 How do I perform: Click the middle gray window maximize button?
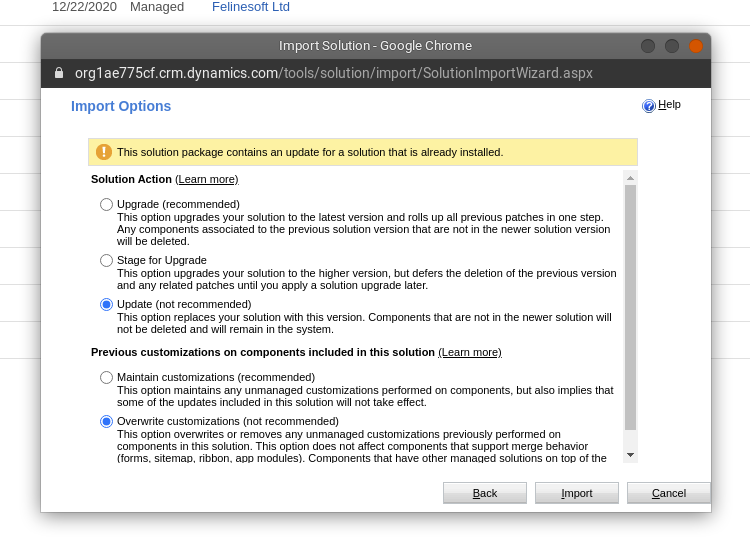pyautogui.click(x=672, y=46)
